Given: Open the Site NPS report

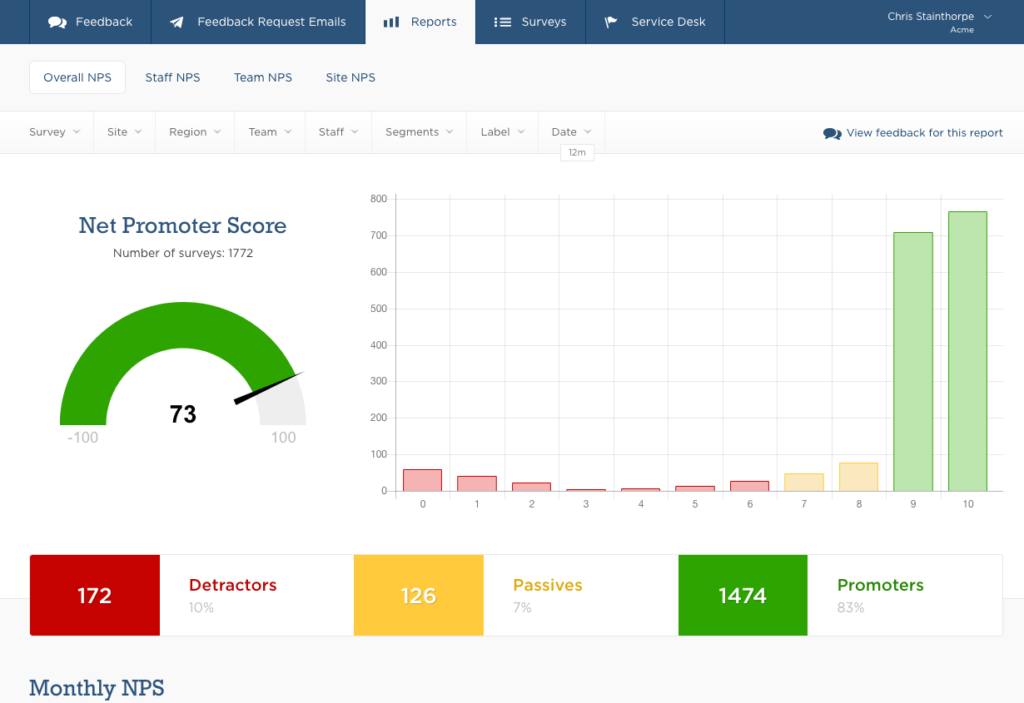Looking at the screenshot, I should point(350,77).
